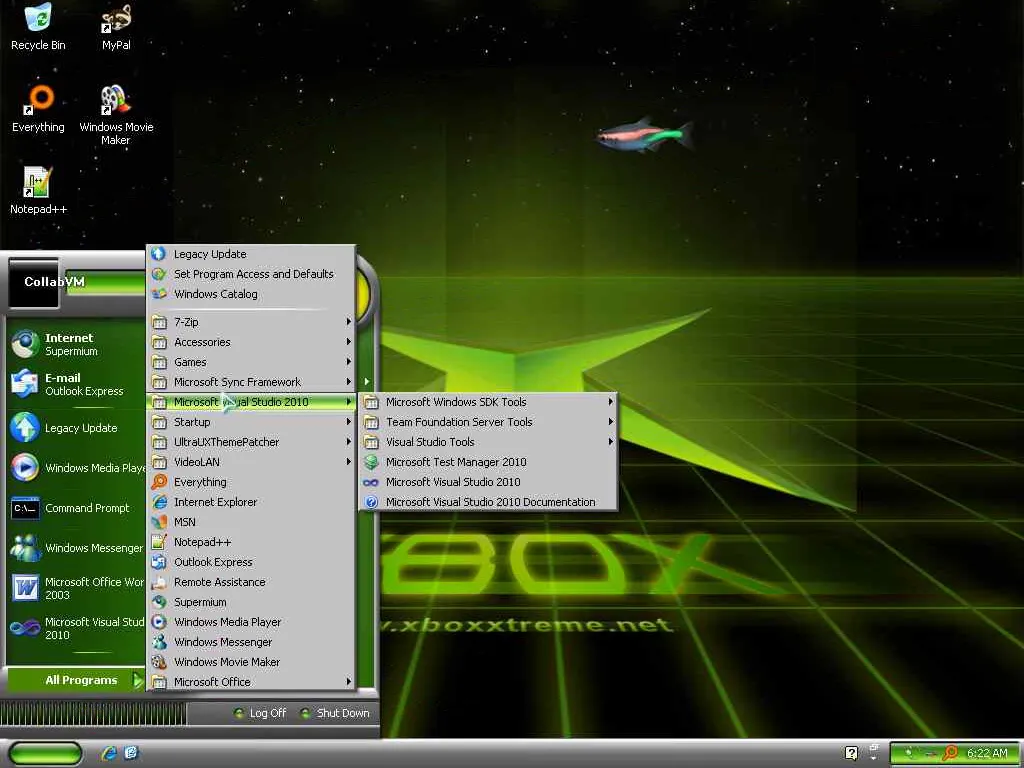Launch Supermium from All Programs list
The width and height of the screenshot is (1024, 768).
[251, 602]
